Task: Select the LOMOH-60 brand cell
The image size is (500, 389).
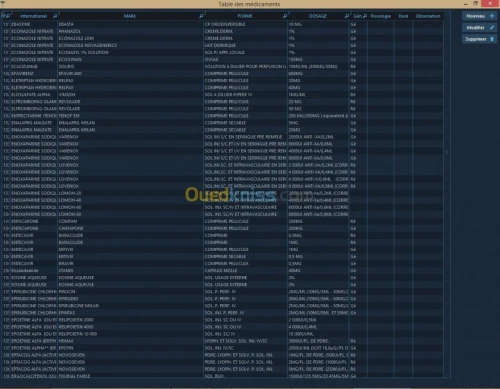Action: click(x=130, y=207)
